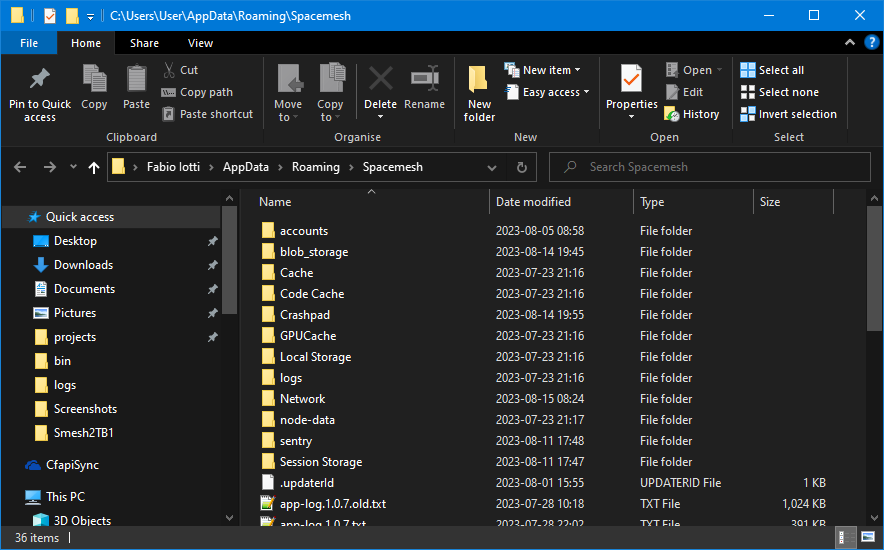Click Fabio Iotti in breadcrumb path
Image resolution: width=884 pixels, height=550 pixels.
coord(173,167)
